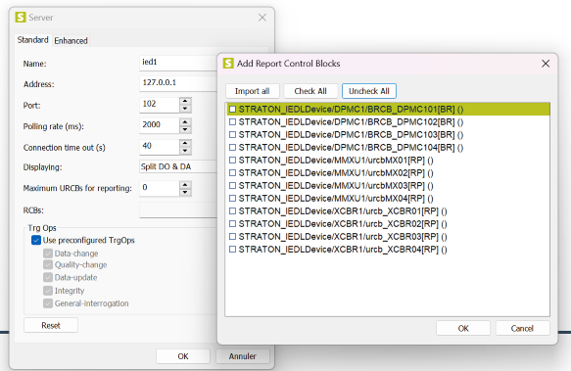Click the Name field containing ied1
This screenshot has height=371, width=571.
click(178, 62)
